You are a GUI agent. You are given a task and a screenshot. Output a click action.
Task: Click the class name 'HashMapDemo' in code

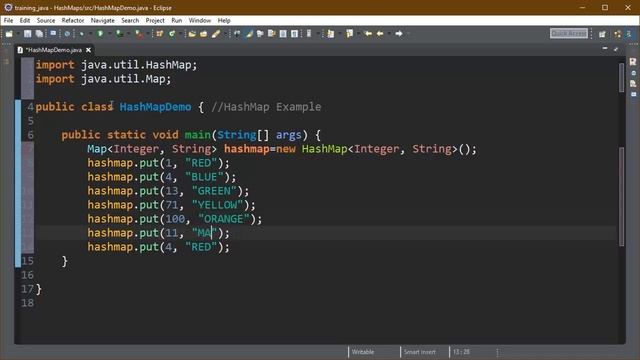click(x=155, y=107)
